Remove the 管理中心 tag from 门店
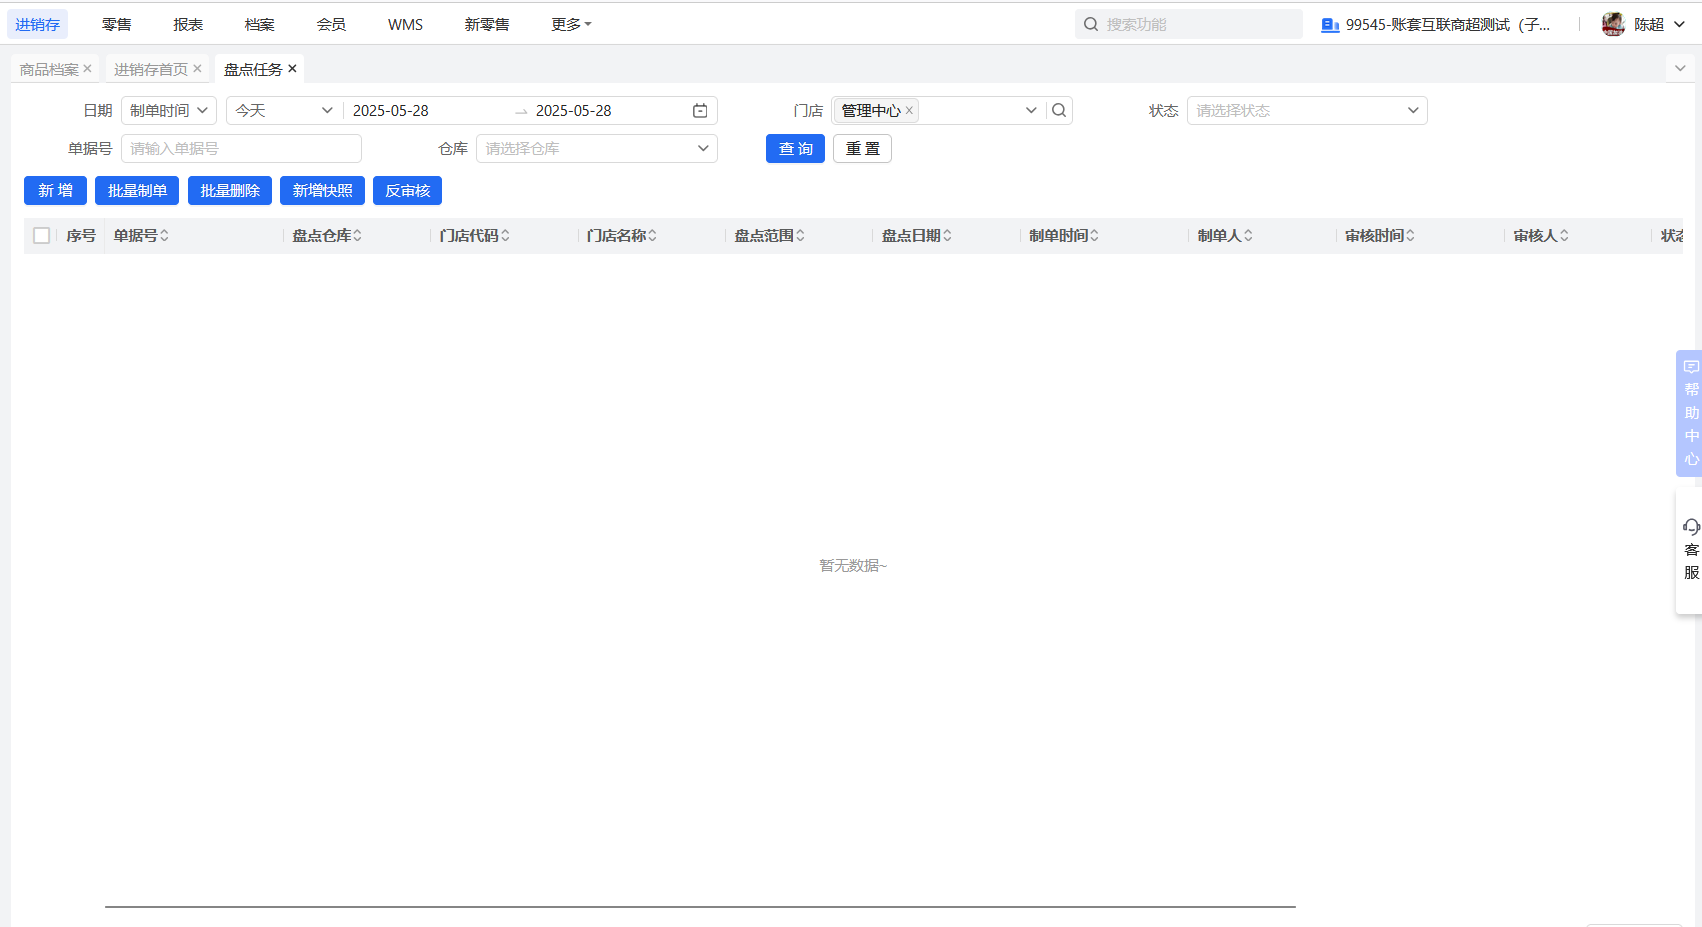1702x927 pixels. tap(909, 111)
